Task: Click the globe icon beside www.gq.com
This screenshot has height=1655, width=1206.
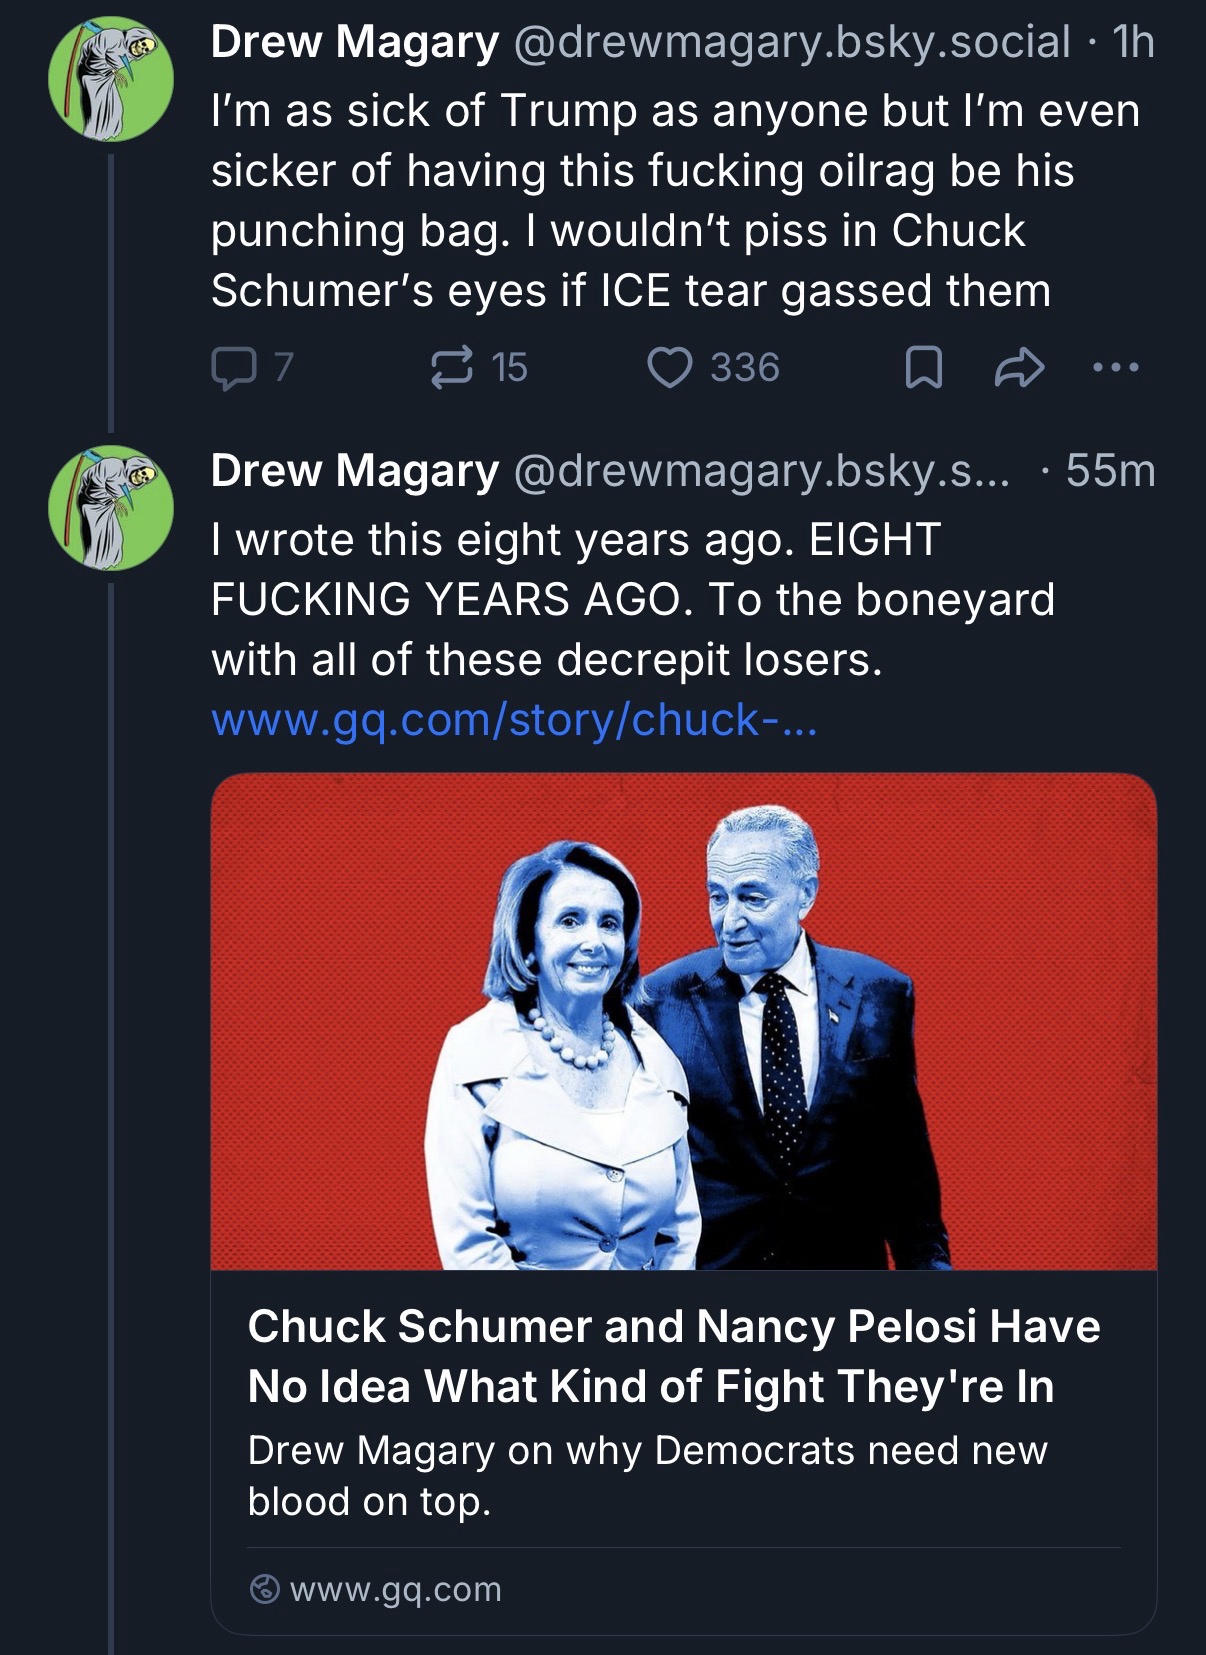Action: pos(264,1589)
